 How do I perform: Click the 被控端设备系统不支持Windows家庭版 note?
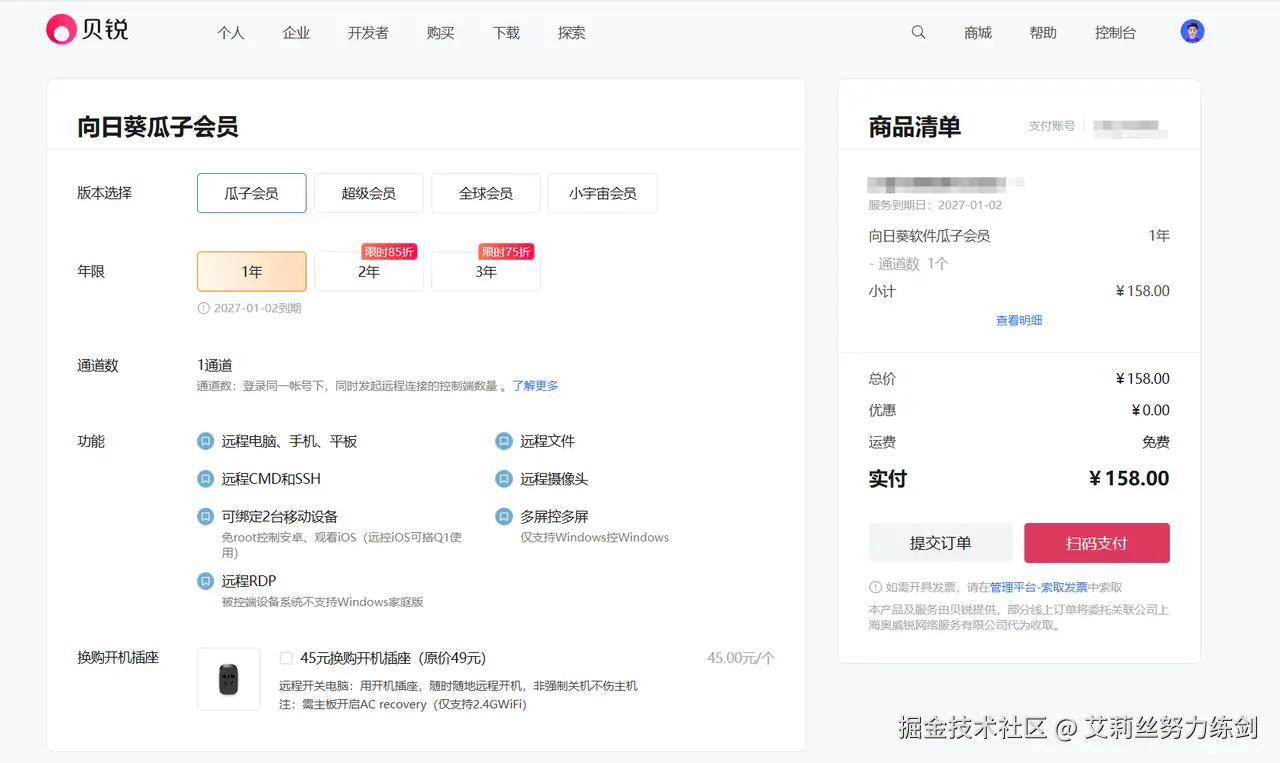(x=322, y=602)
